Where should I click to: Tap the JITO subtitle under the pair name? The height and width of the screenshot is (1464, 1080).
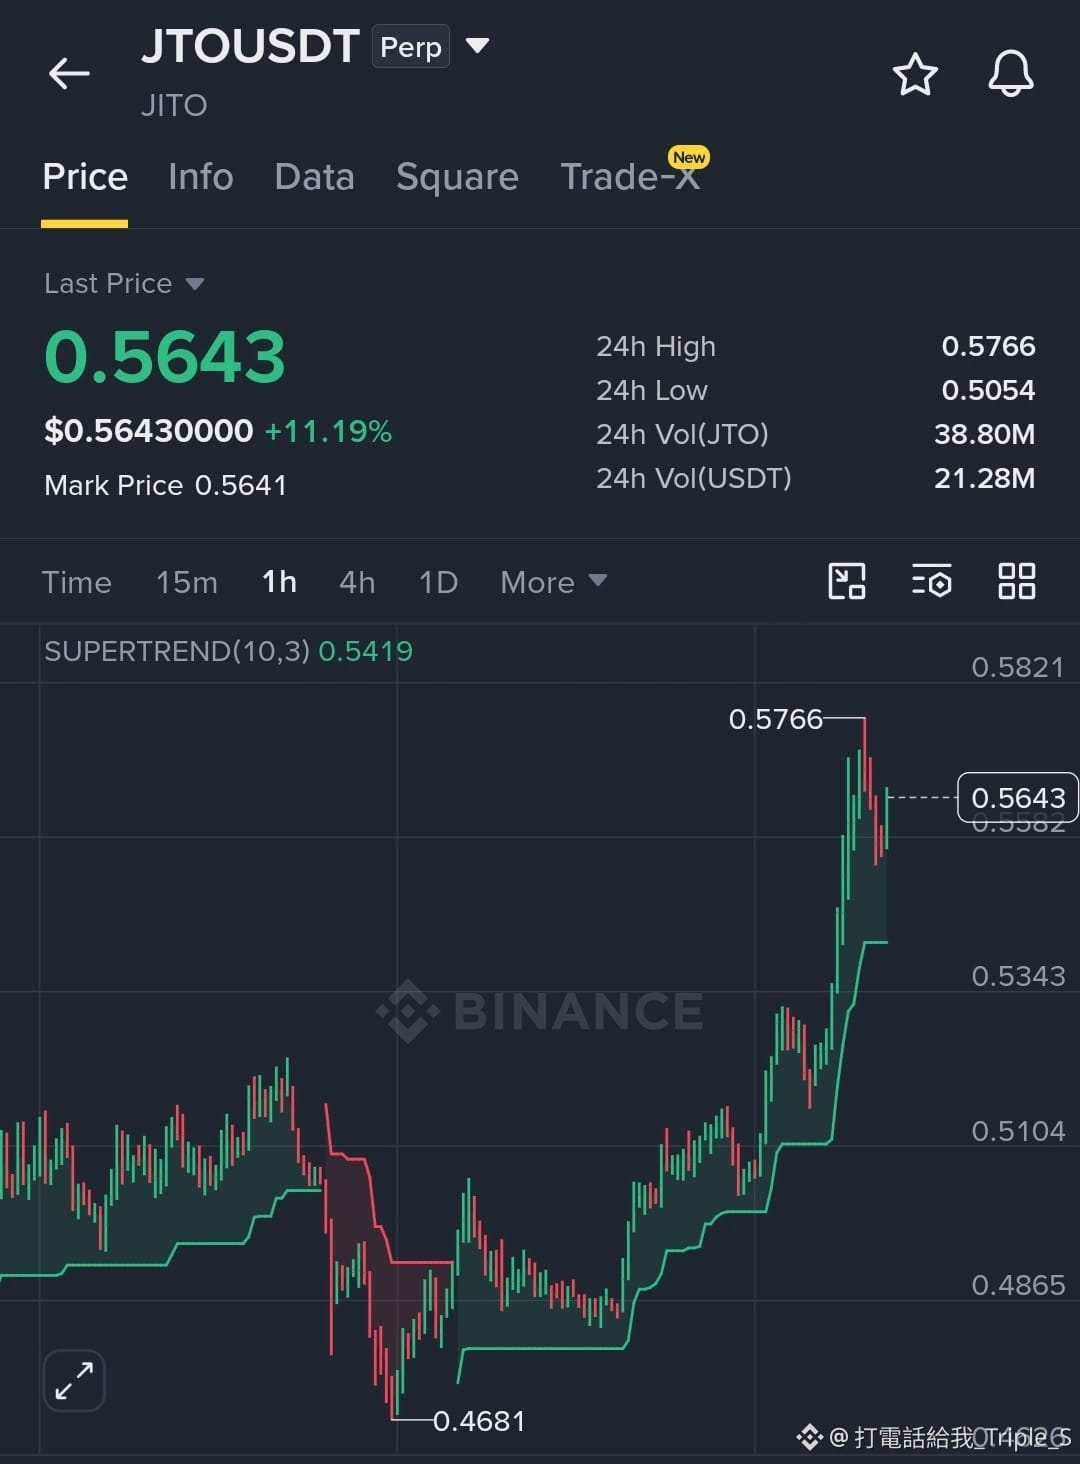click(x=174, y=105)
